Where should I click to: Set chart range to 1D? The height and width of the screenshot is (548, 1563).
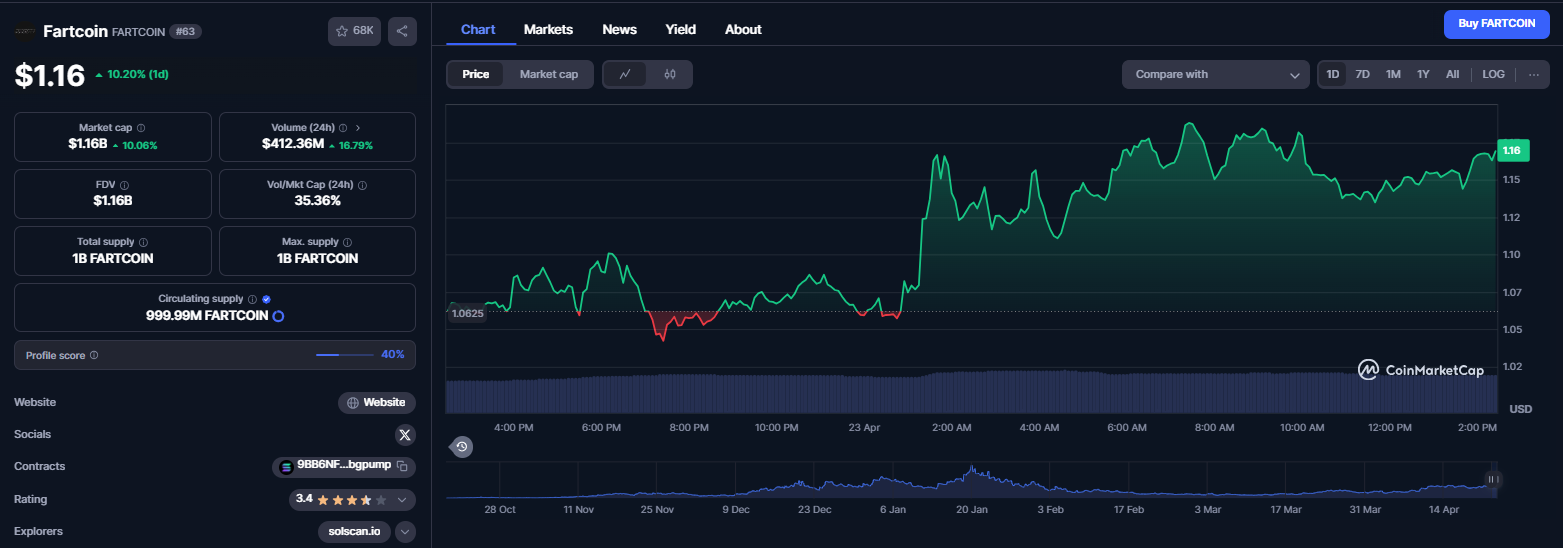(1333, 74)
